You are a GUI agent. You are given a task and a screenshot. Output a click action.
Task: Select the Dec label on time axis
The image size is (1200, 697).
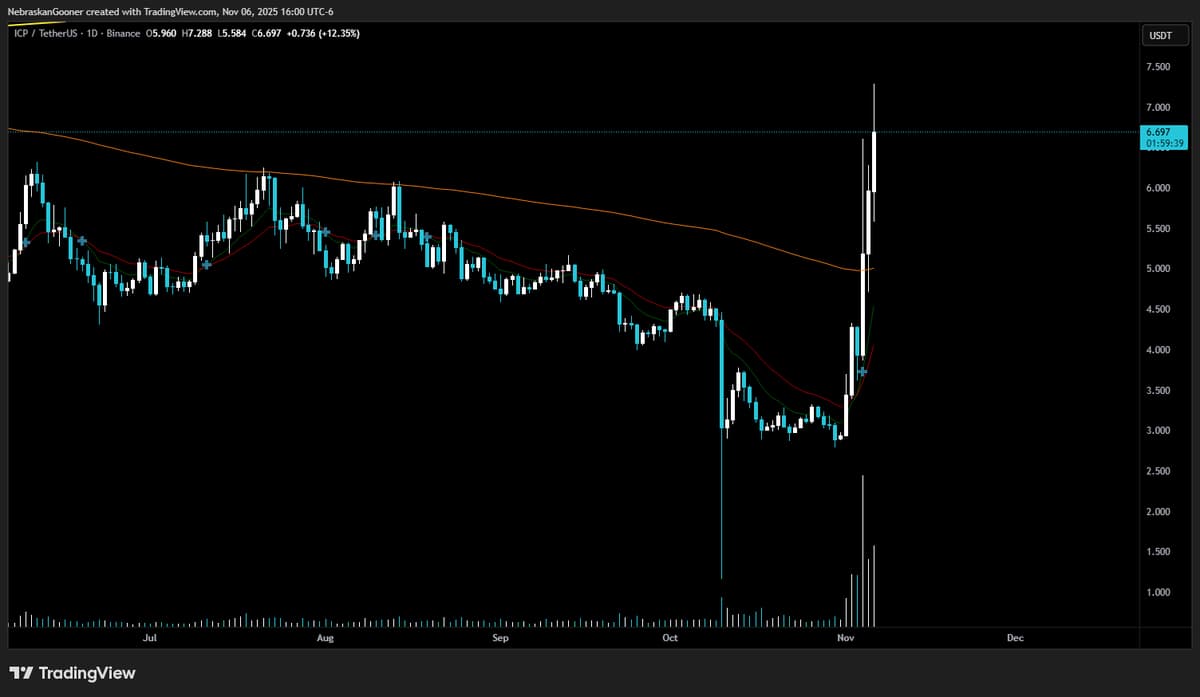[1015, 637]
